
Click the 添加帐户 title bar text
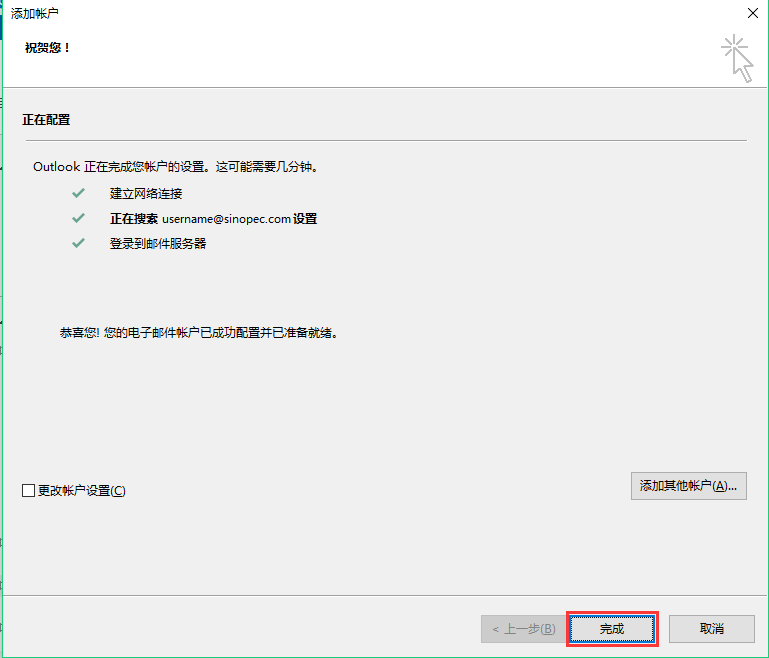(x=34, y=13)
